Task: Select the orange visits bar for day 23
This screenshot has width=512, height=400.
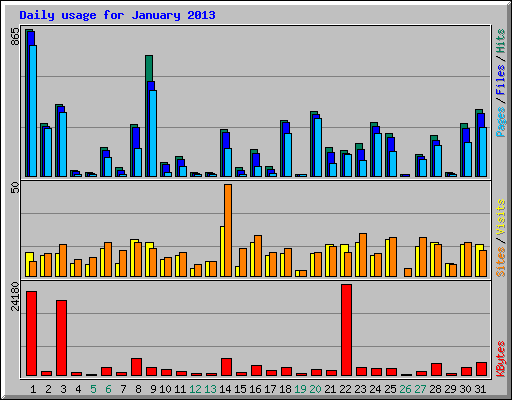Action: (x=363, y=255)
